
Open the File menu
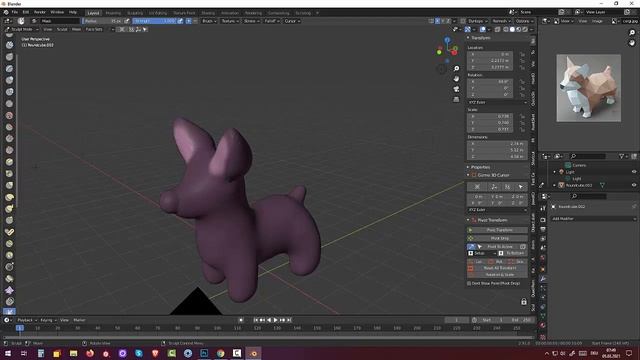[15, 12]
